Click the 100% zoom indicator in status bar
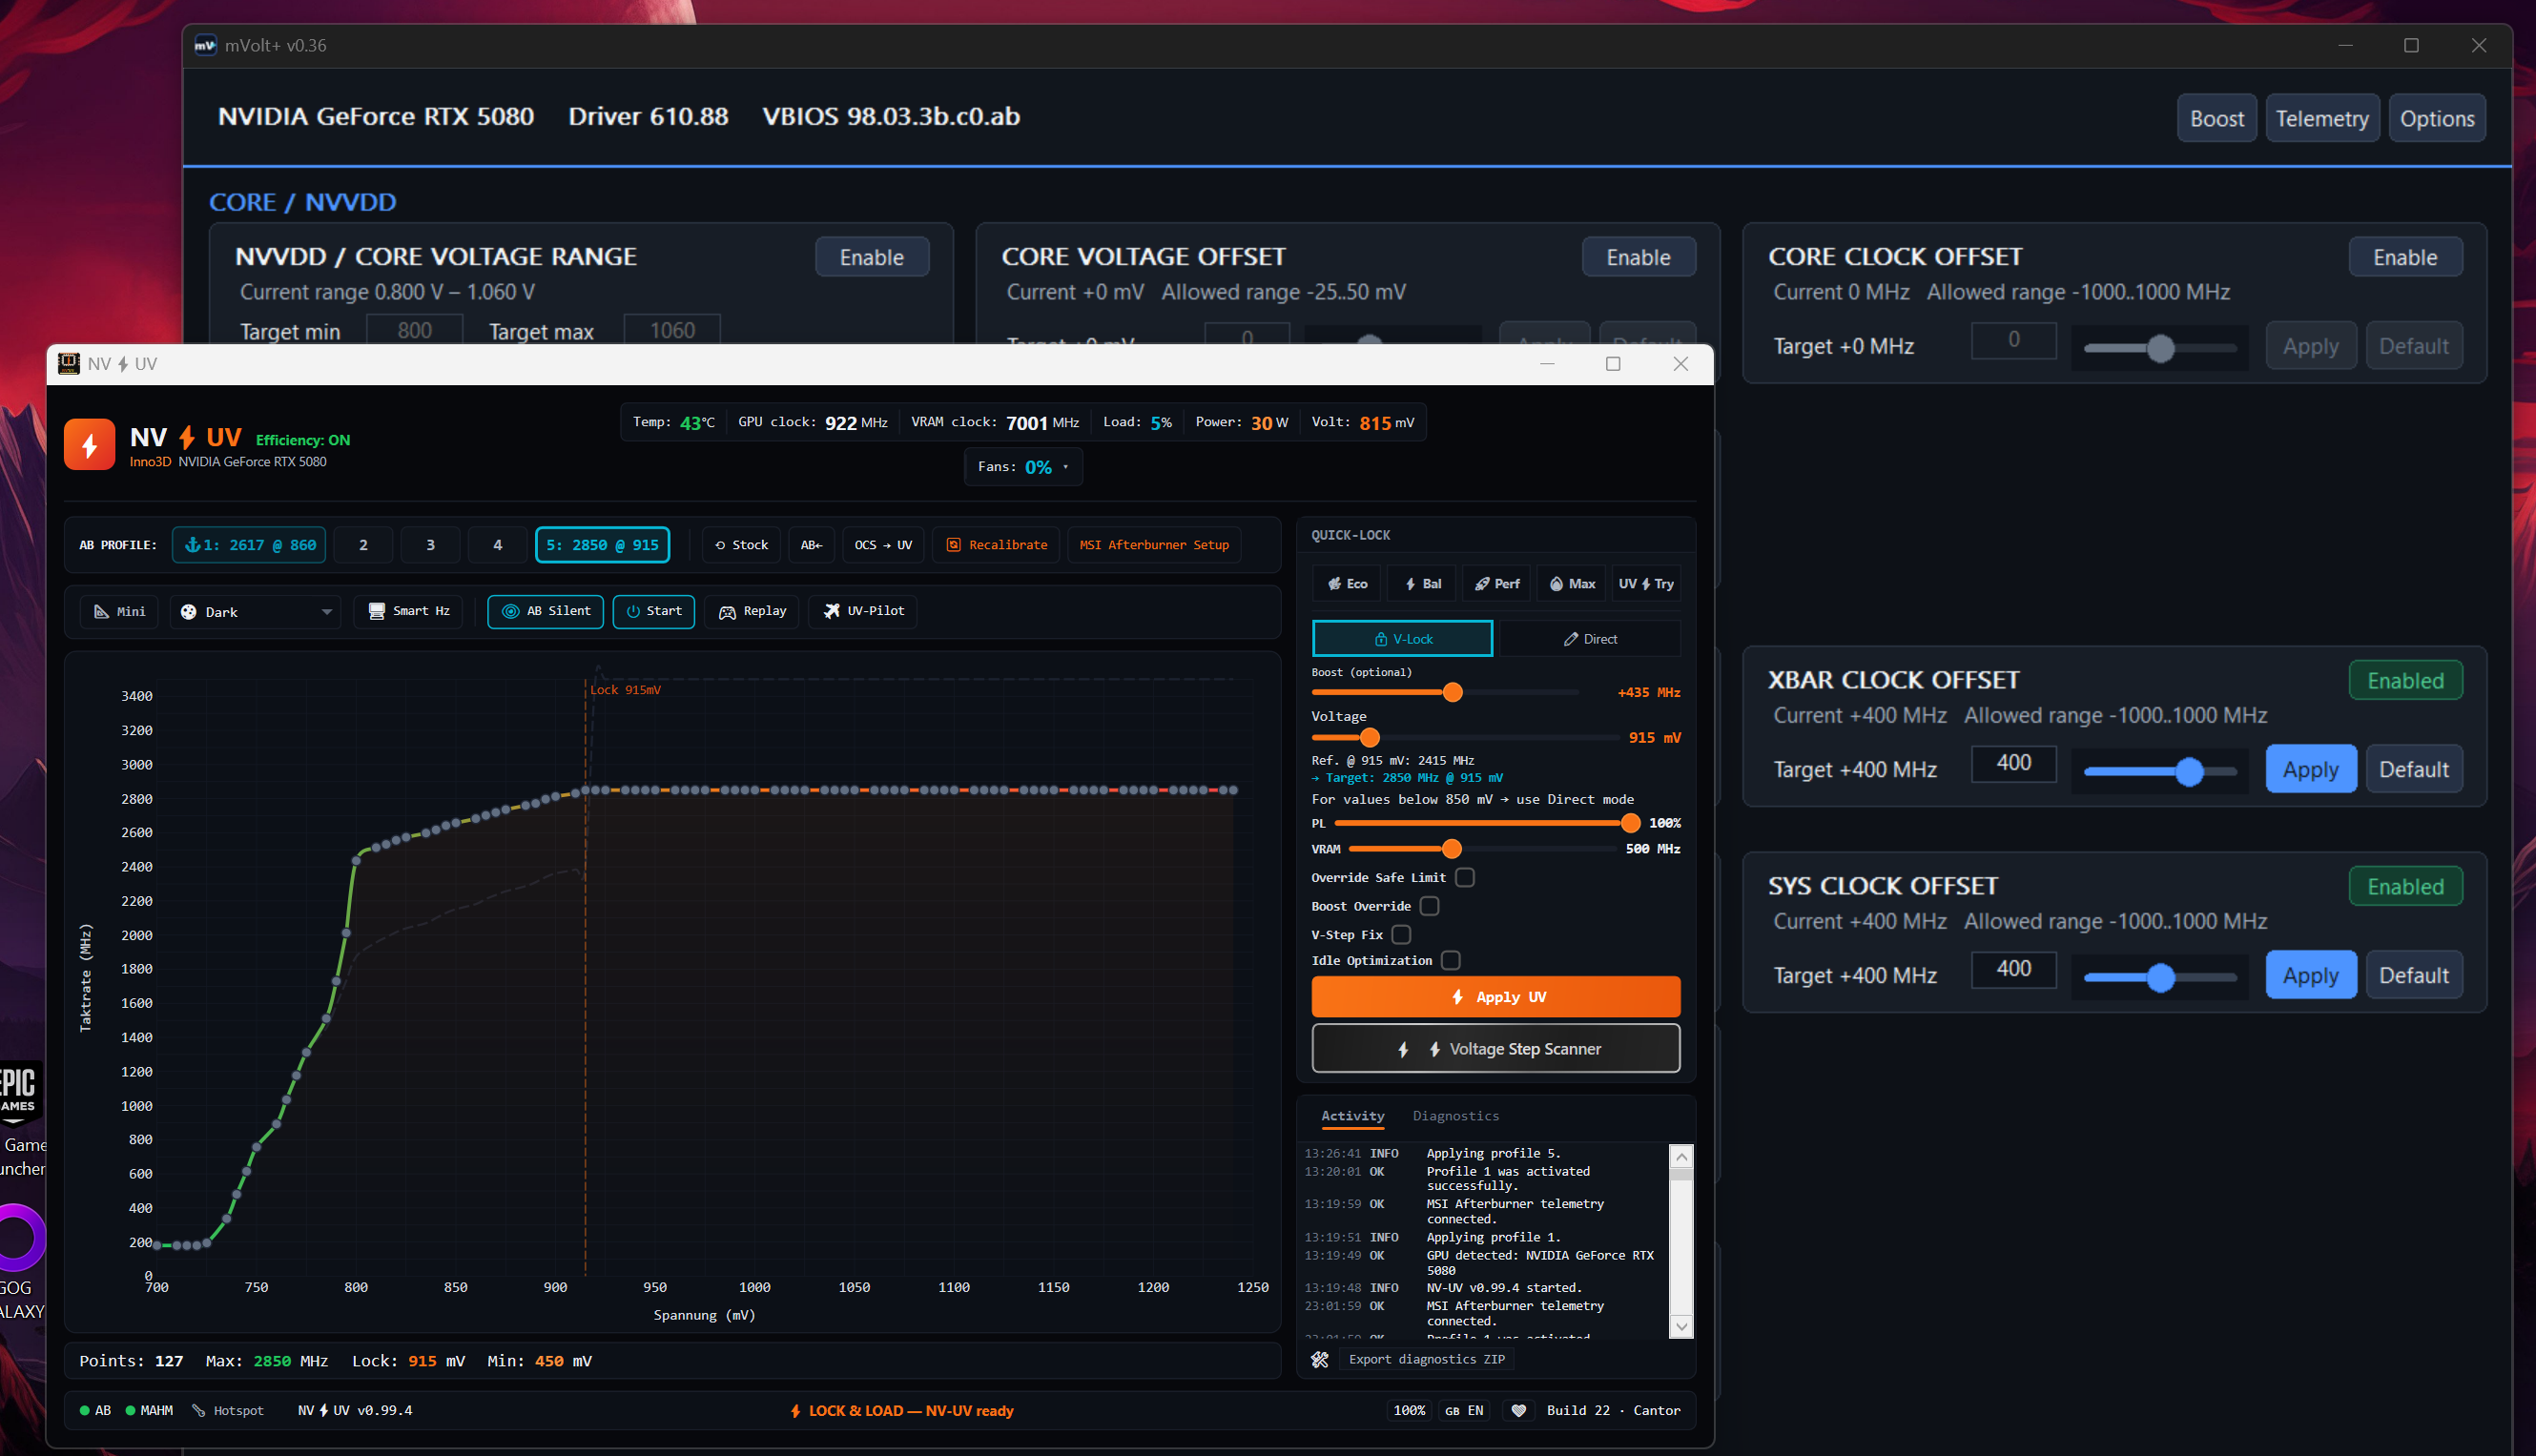This screenshot has width=2536, height=1456. 1409,1411
